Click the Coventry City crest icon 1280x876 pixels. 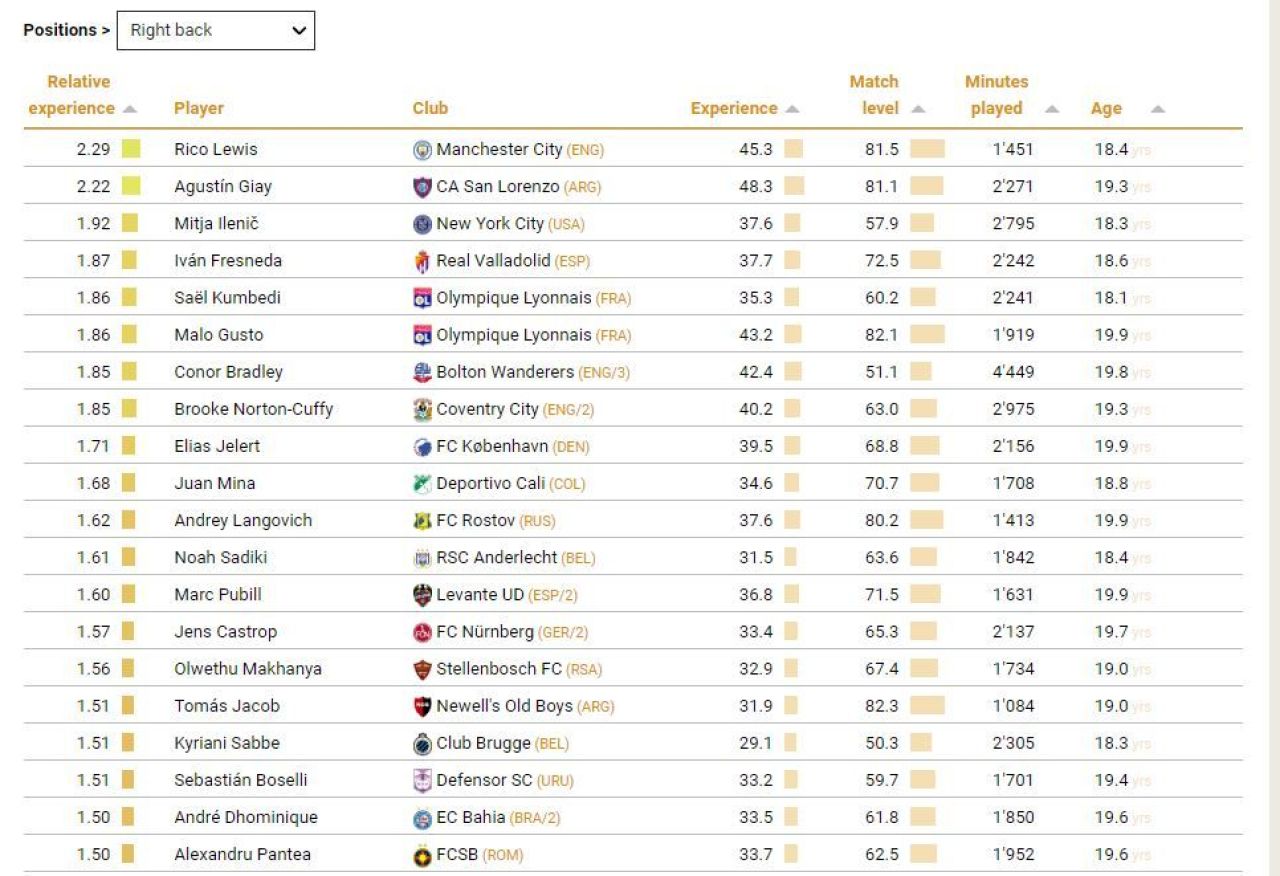(422, 409)
